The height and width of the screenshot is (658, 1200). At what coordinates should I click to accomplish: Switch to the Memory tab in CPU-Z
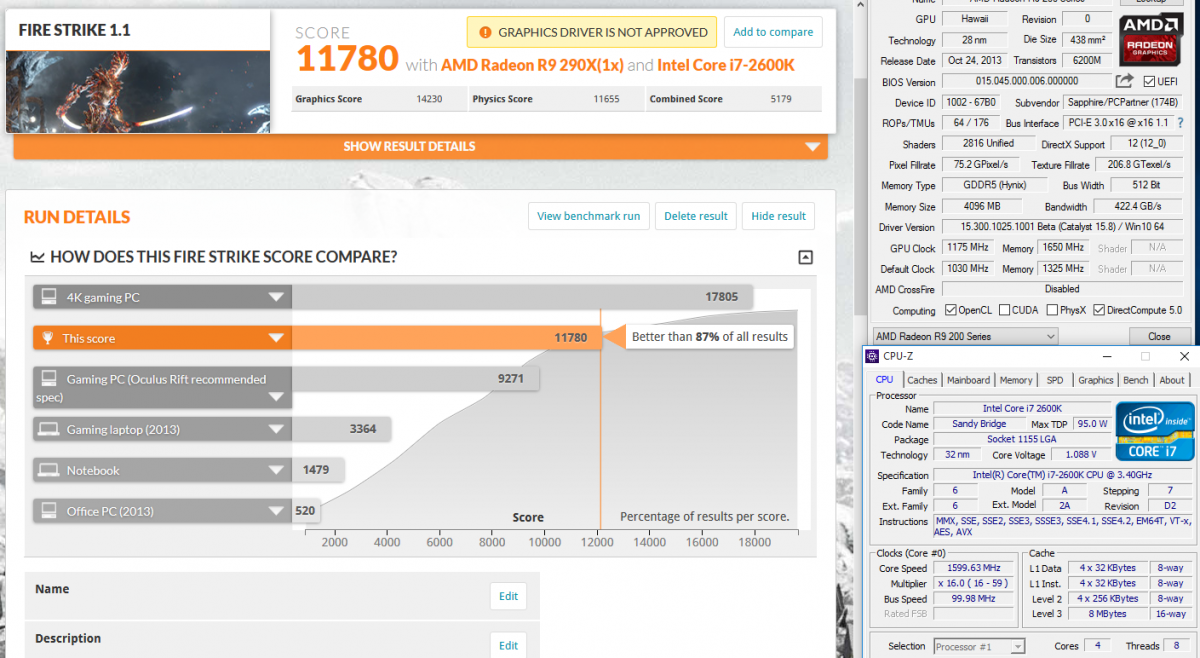coord(1016,380)
